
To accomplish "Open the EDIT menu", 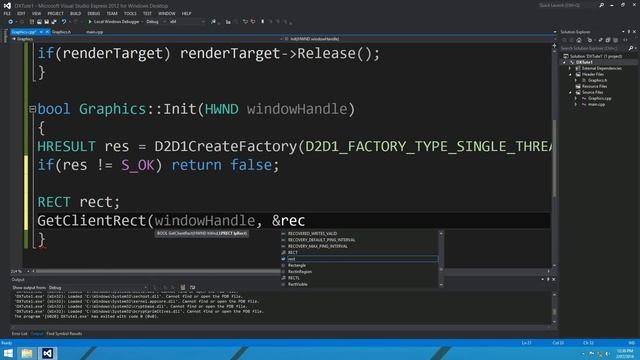I will pyautogui.click(x=21, y=13).
